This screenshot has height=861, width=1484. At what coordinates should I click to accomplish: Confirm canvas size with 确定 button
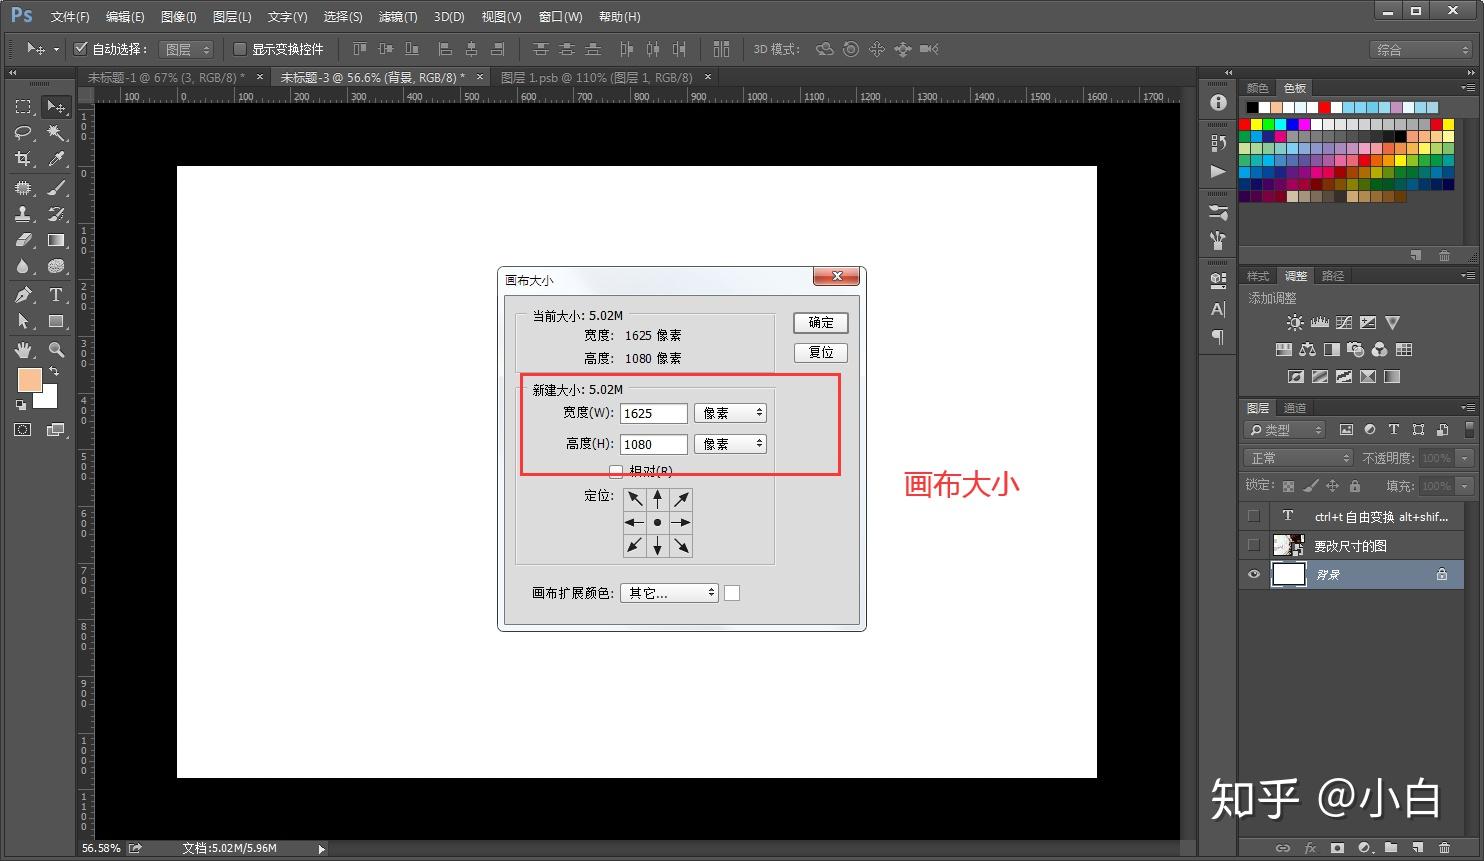click(x=821, y=323)
